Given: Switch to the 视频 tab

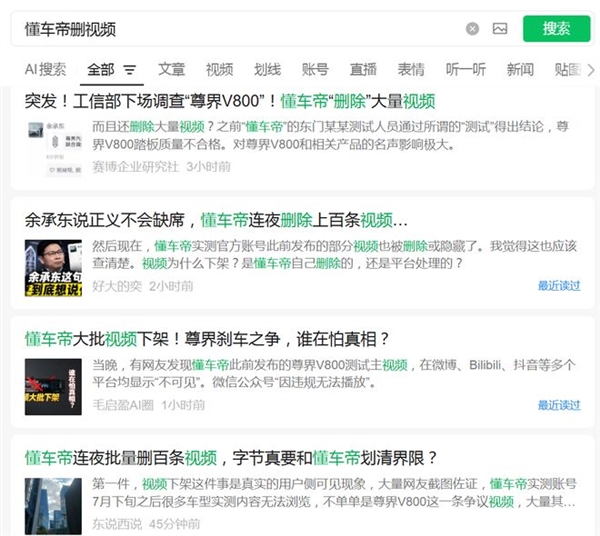Looking at the screenshot, I should point(220,70).
